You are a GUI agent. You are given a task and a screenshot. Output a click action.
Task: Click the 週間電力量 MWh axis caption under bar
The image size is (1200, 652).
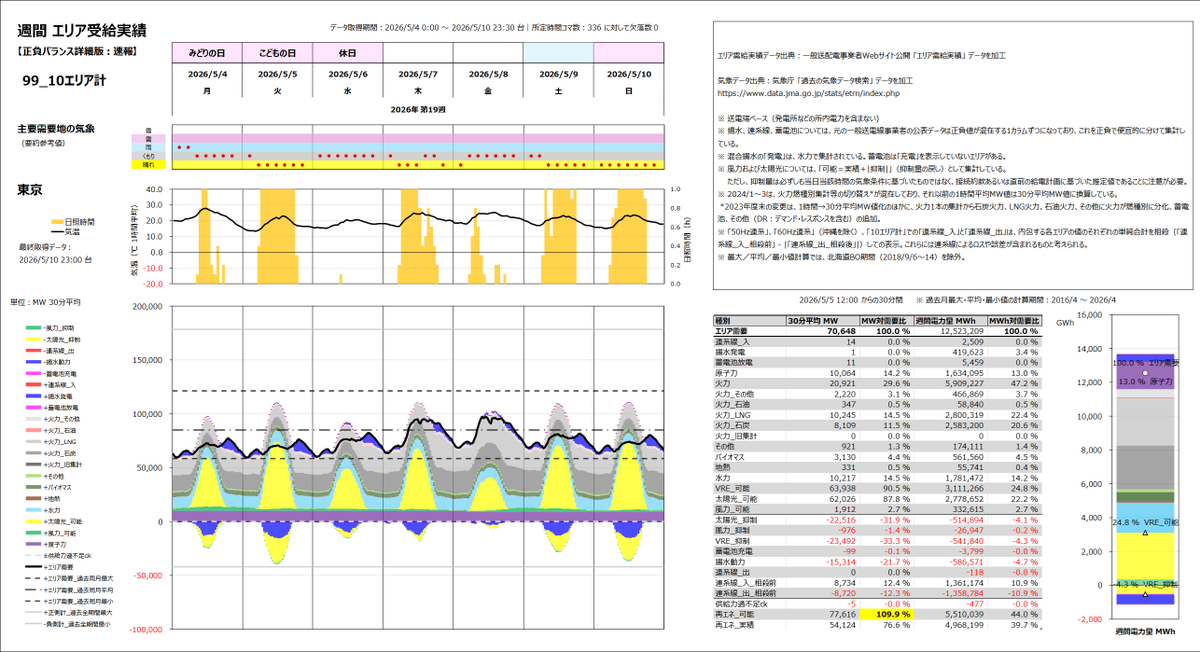1147,632
